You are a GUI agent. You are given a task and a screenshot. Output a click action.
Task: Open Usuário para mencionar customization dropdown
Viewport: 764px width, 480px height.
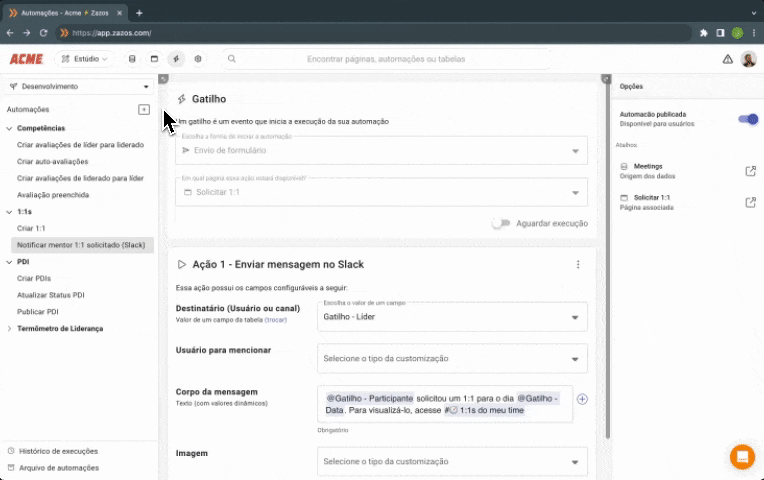pos(452,359)
